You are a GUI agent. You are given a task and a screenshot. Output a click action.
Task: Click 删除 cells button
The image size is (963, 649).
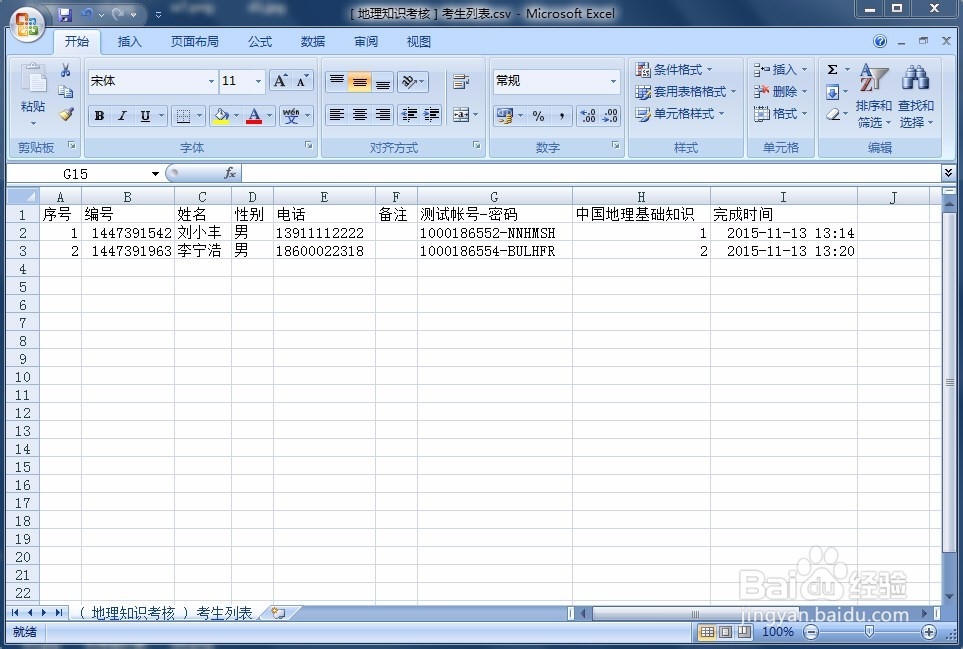780,91
